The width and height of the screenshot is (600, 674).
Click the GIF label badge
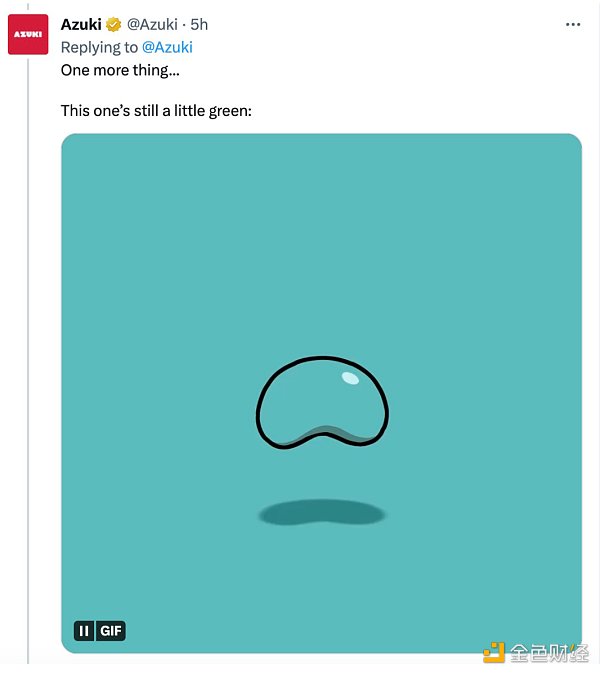click(x=111, y=631)
